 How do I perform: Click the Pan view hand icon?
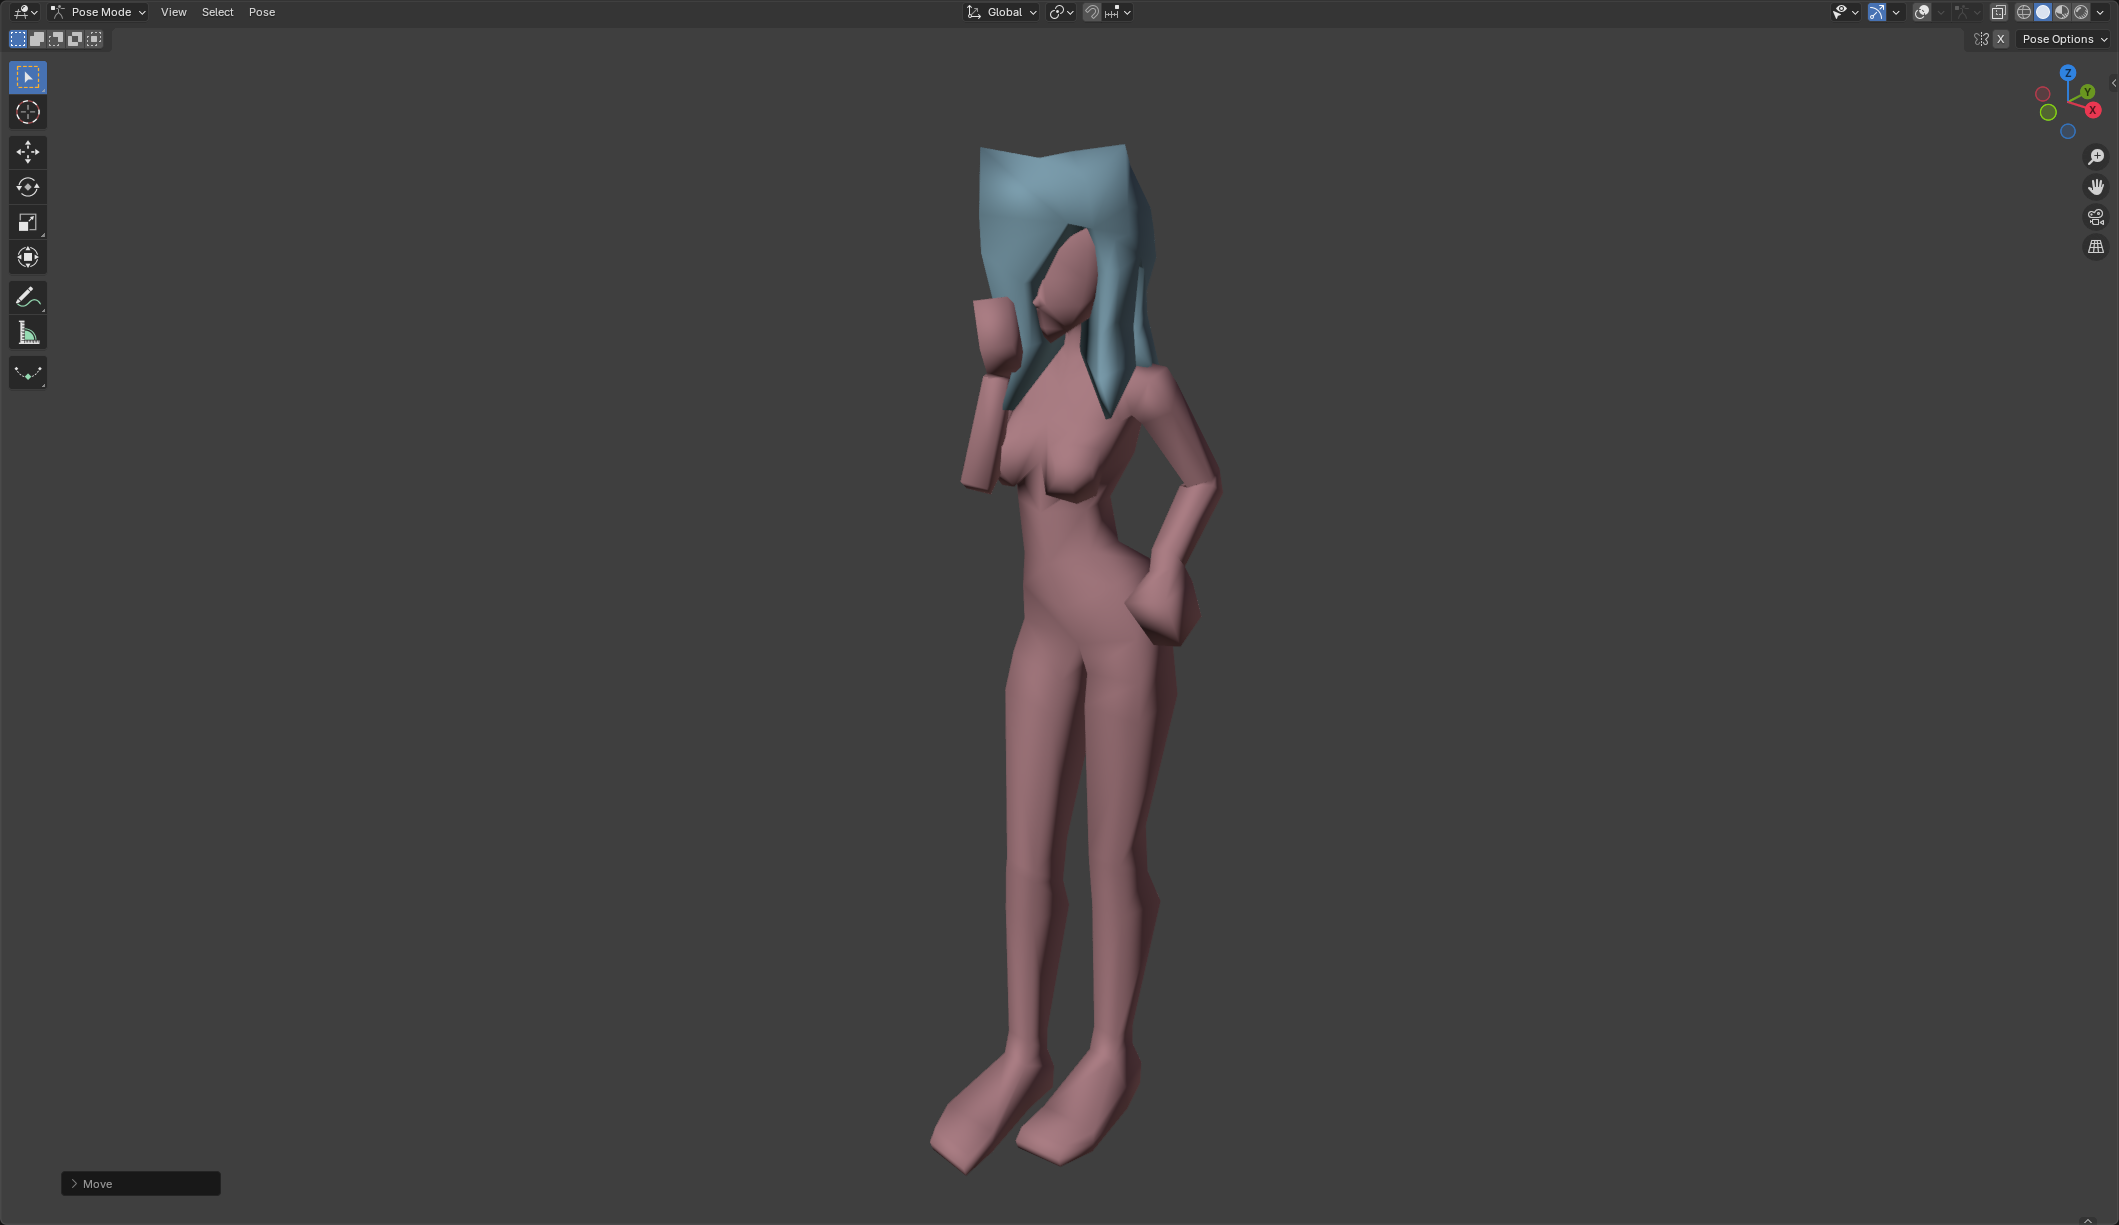[2096, 187]
